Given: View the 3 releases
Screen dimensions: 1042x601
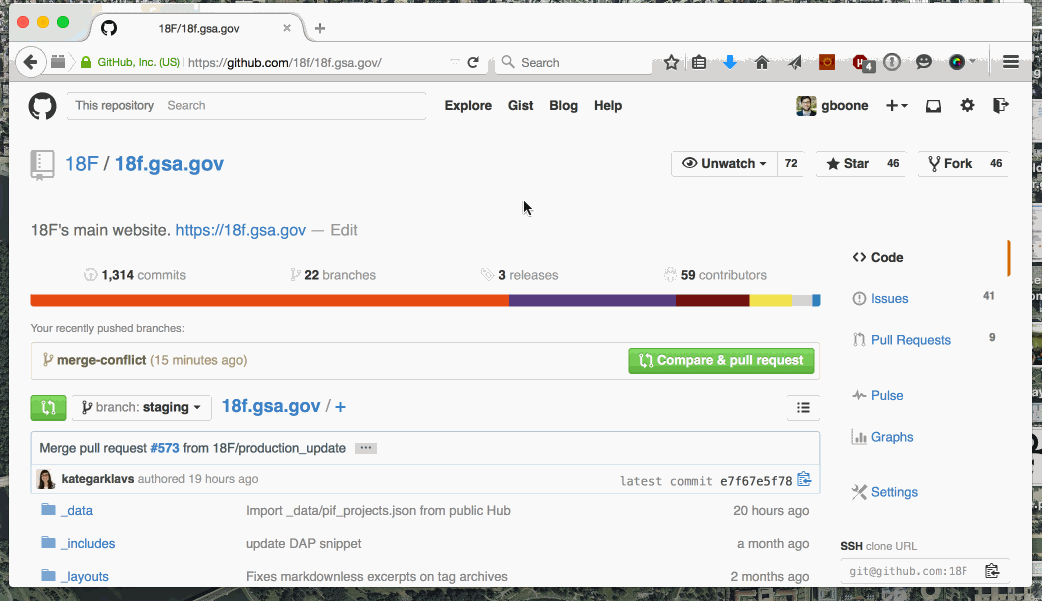Looking at the screenshot, I should [520, 275].
